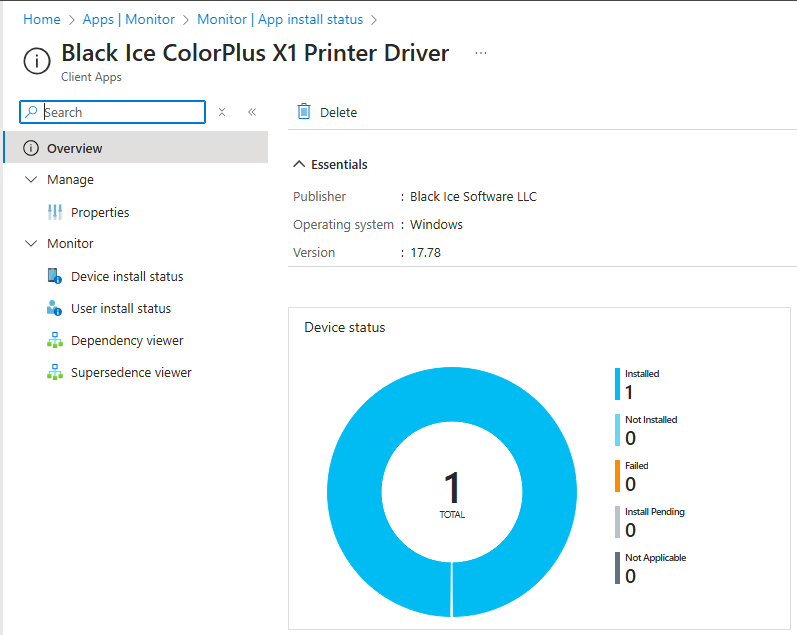Click the Installed blue legend swatch
This screenshot has height=635, width=797.
[617, 384]
